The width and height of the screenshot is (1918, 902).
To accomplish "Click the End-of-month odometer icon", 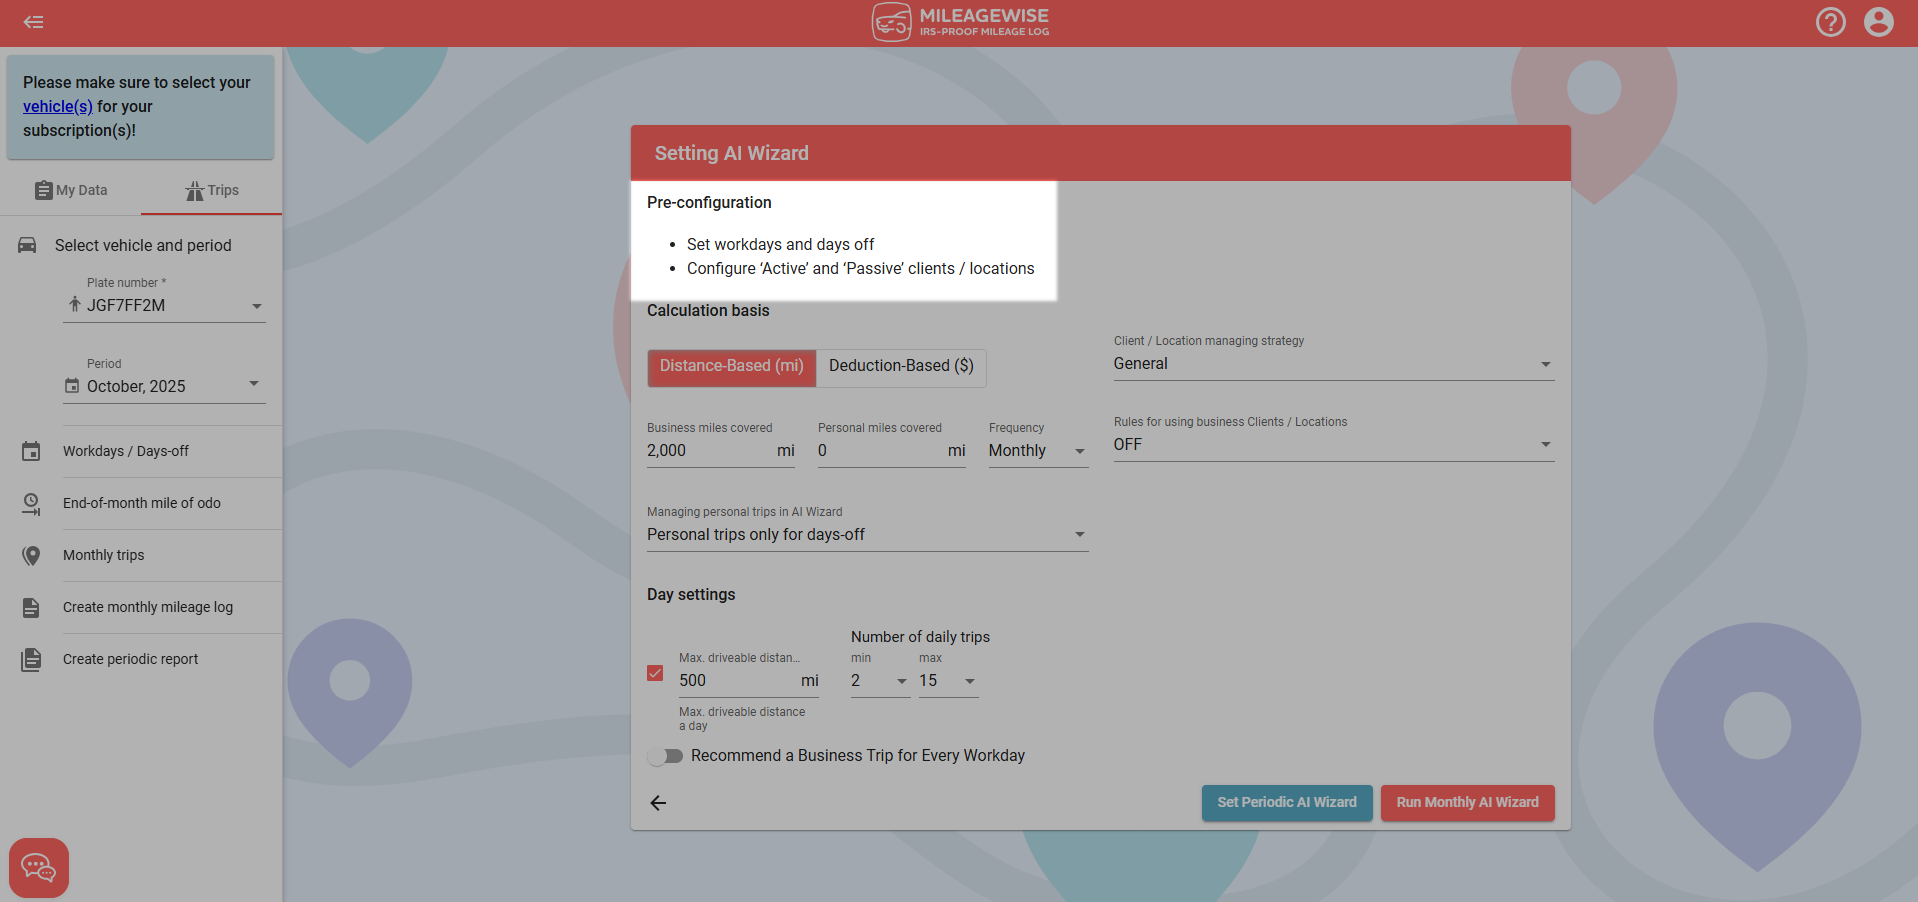I will point(31,504).
